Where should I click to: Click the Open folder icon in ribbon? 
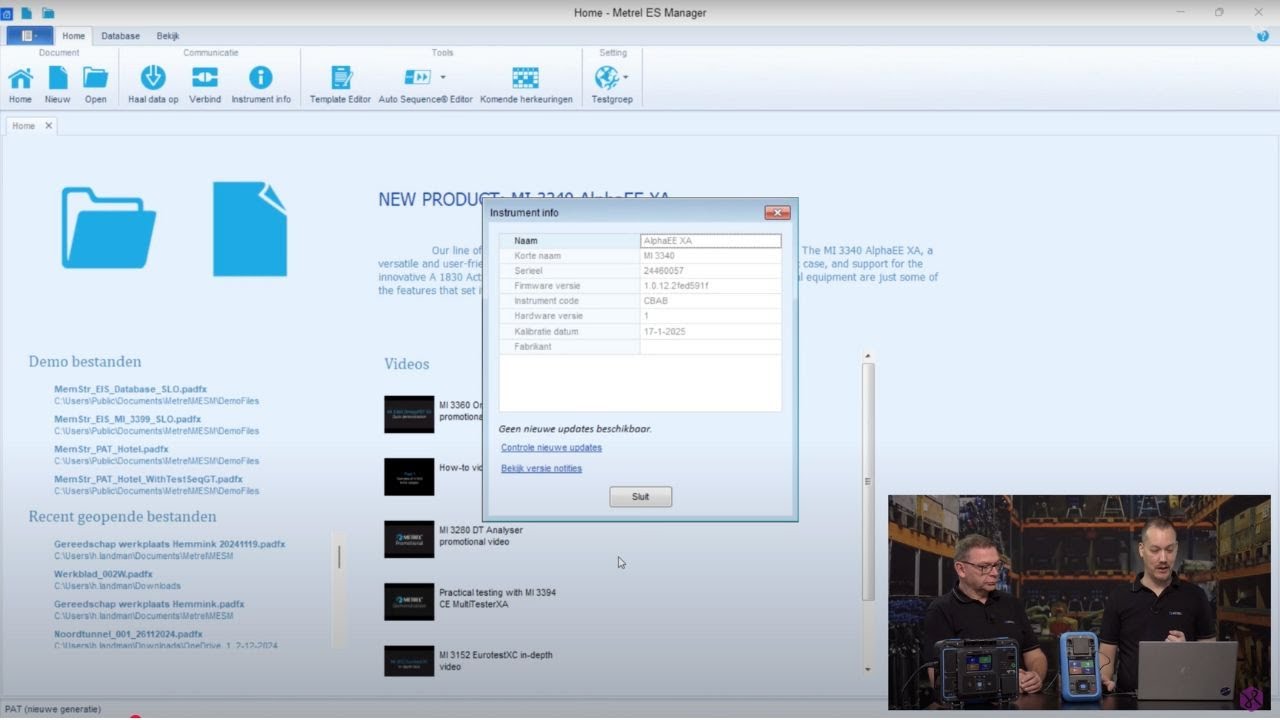96,84
